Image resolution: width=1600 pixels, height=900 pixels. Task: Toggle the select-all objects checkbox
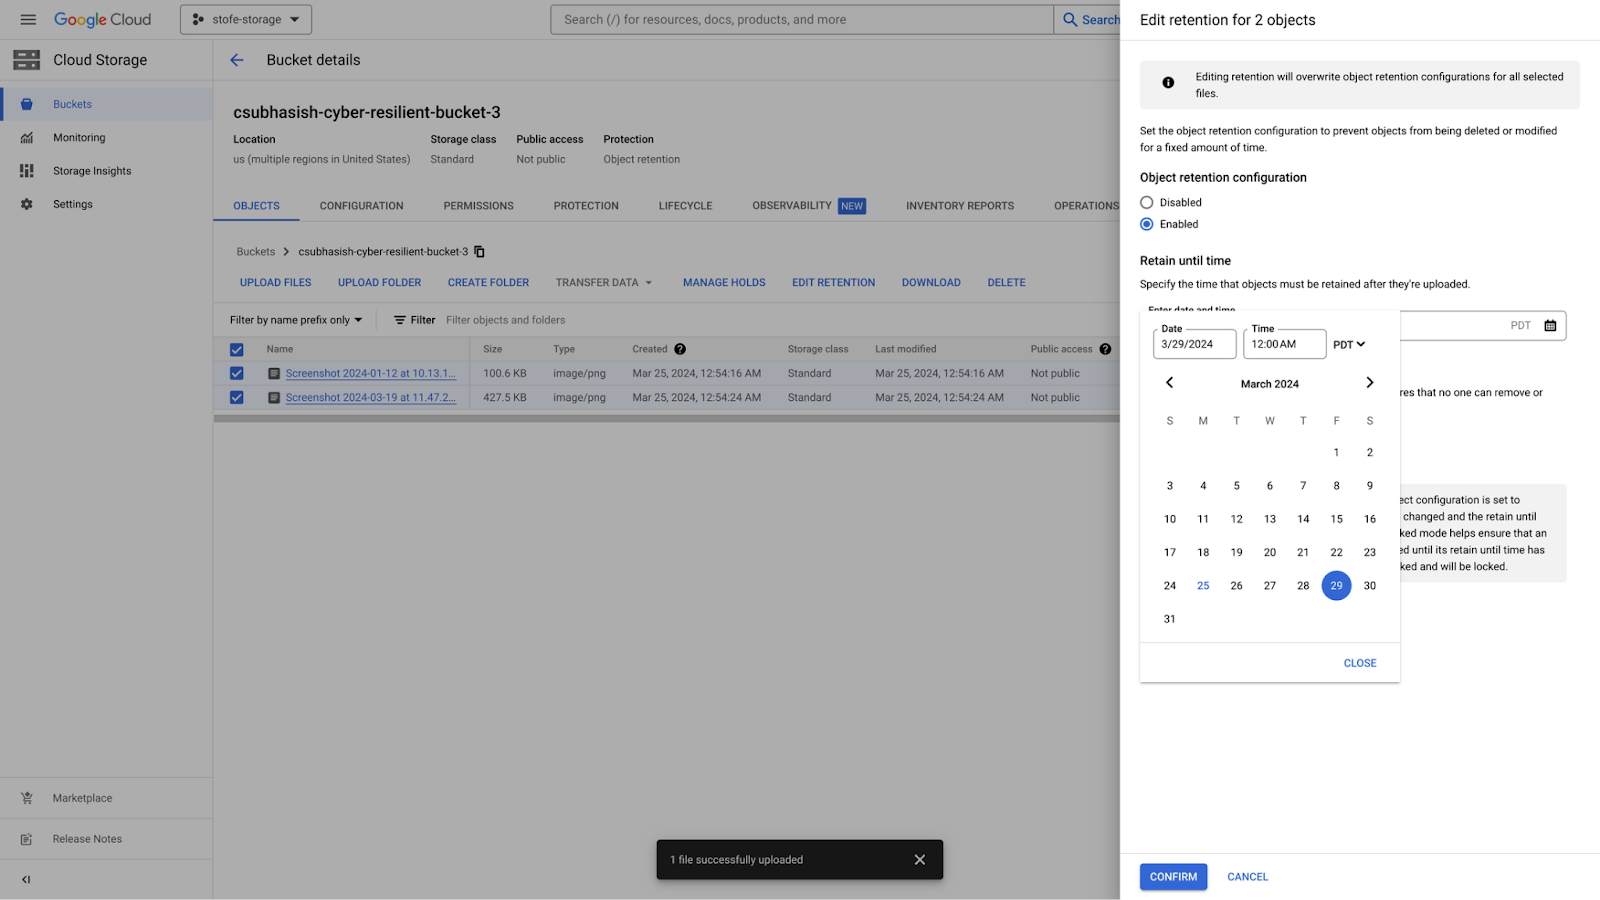pyautogui.click(x=237, y=350)
